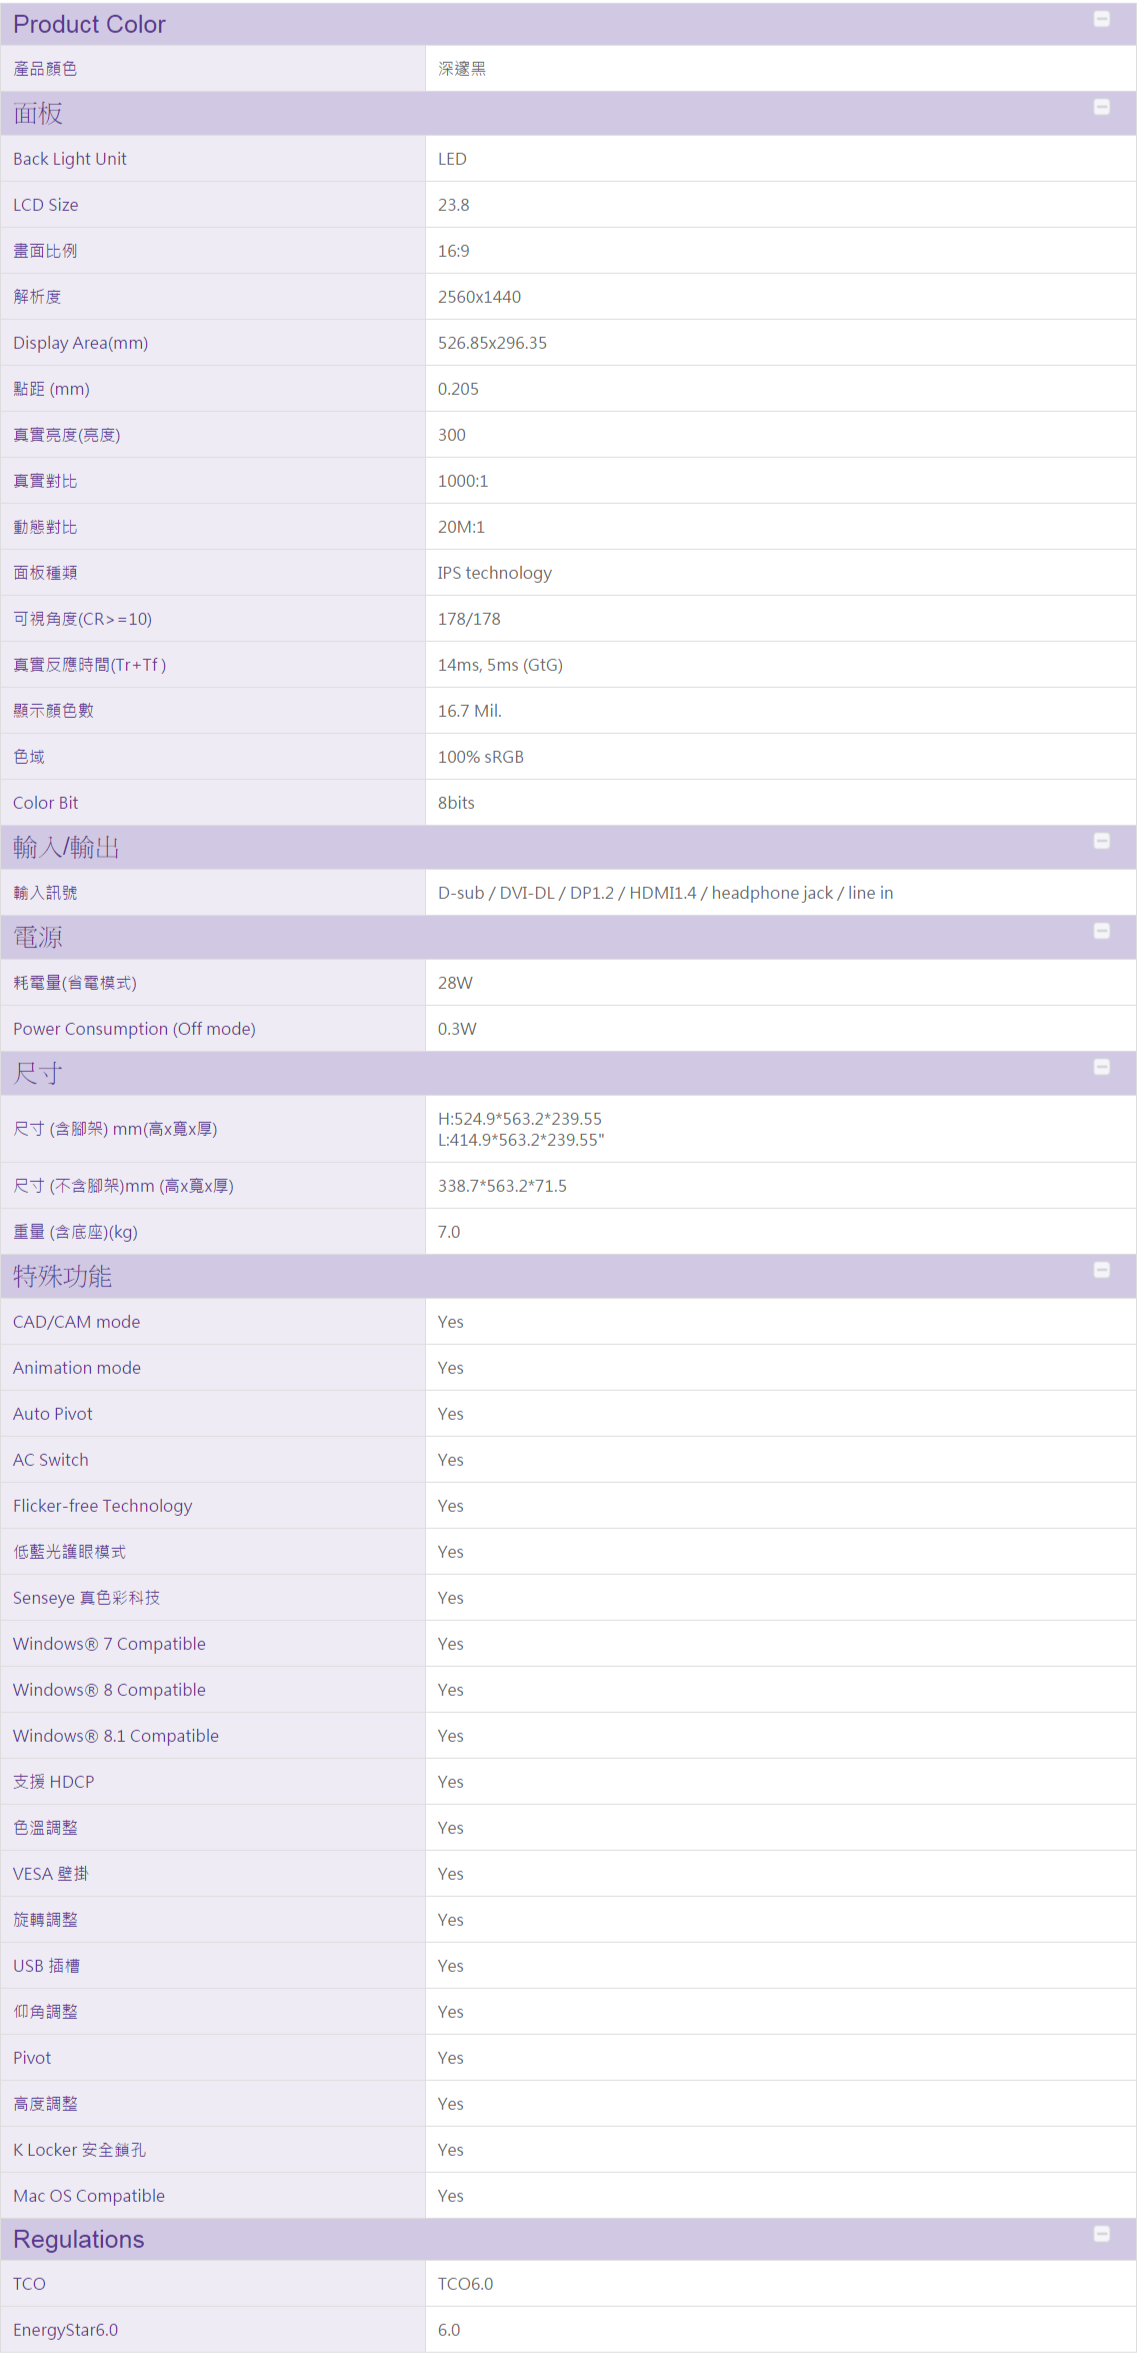The height and width of the screenshot is (2357, 1141).
Task: Collapse the Product Color section icon
Action: (1101, 19)
